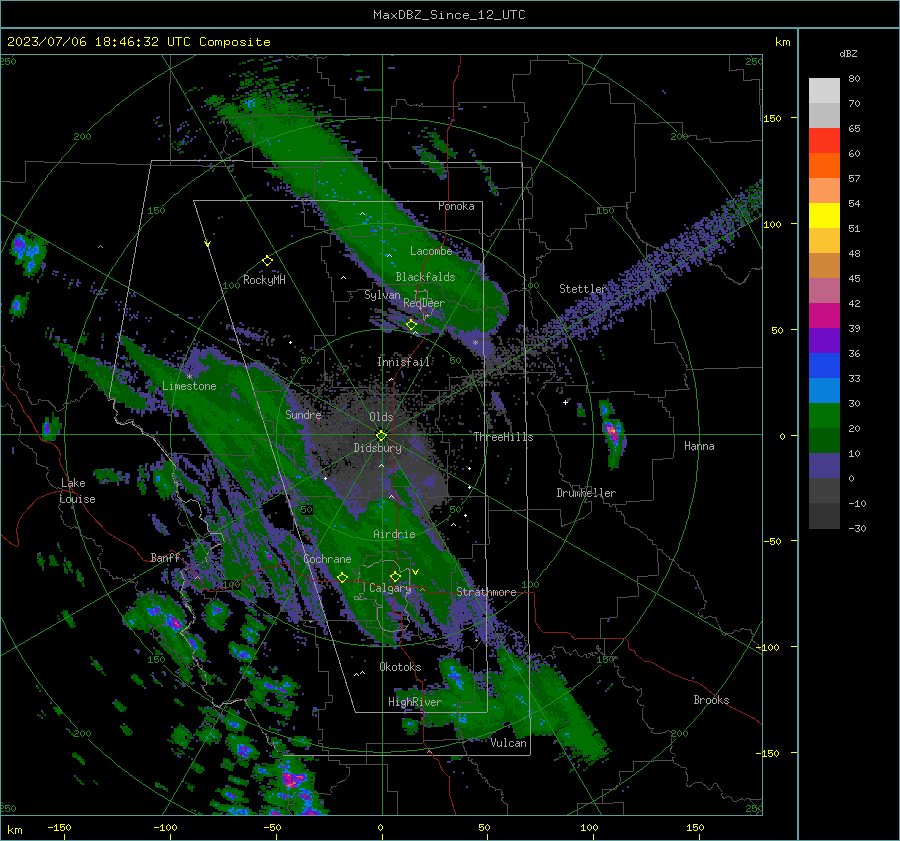Select the blue 33 dBZ legend swatch

coord(824,365)
